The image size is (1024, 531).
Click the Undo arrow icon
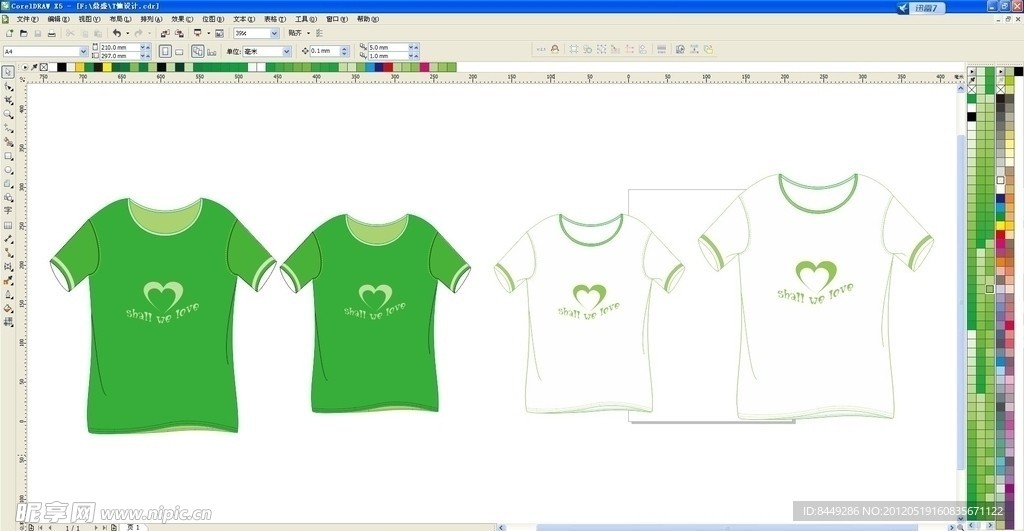[116, 33]
